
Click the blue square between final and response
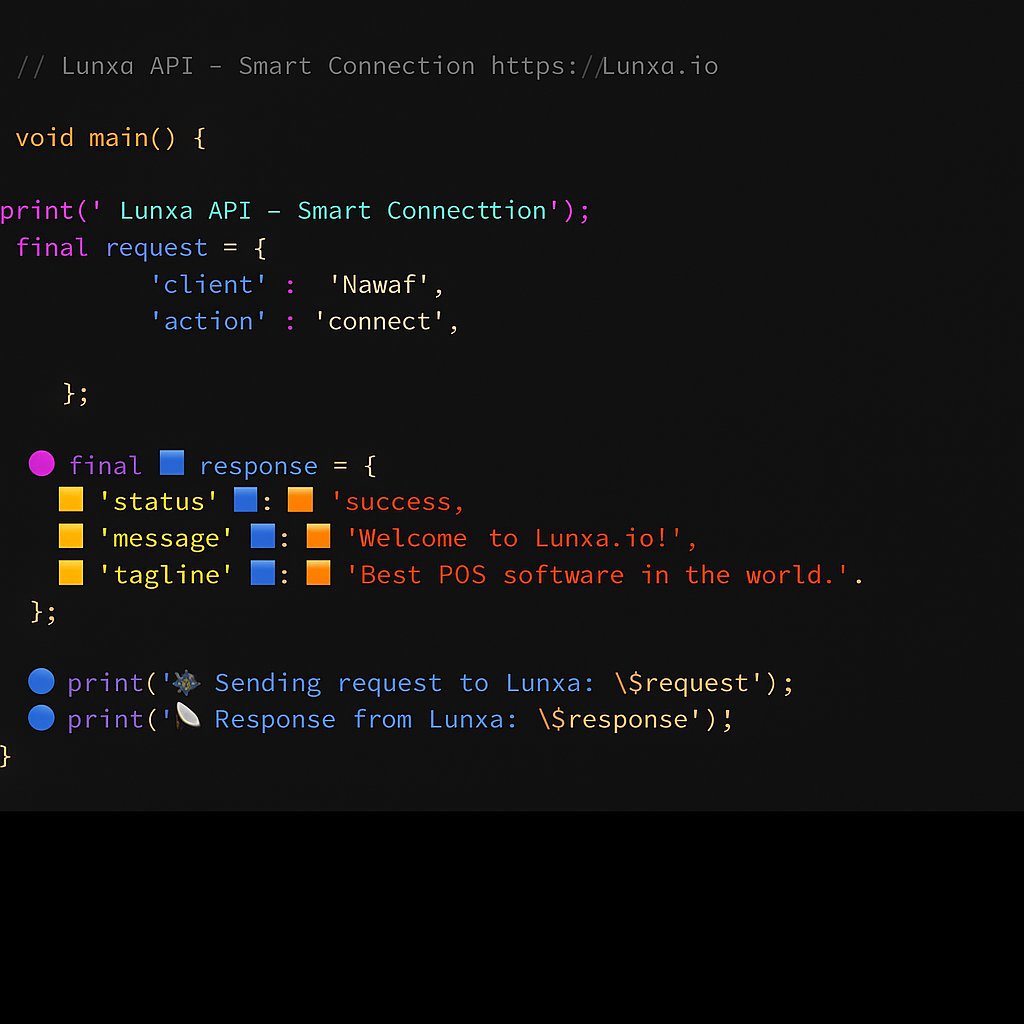(172, 463)
